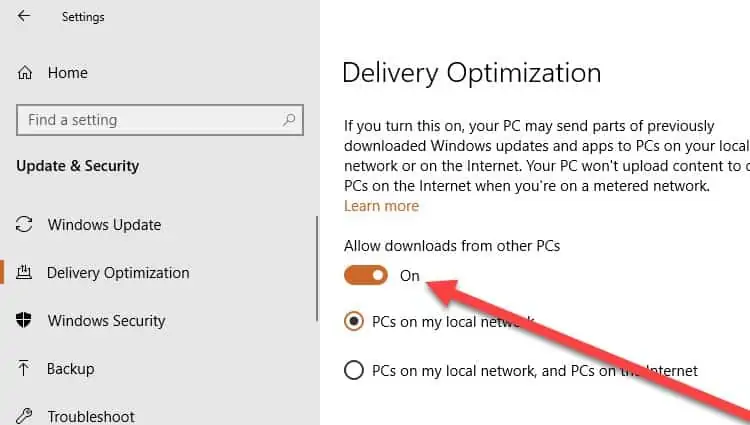Go to Settings Home
Image resolution: width=750 pixels, height=425 pixels.
pos(67,73)
